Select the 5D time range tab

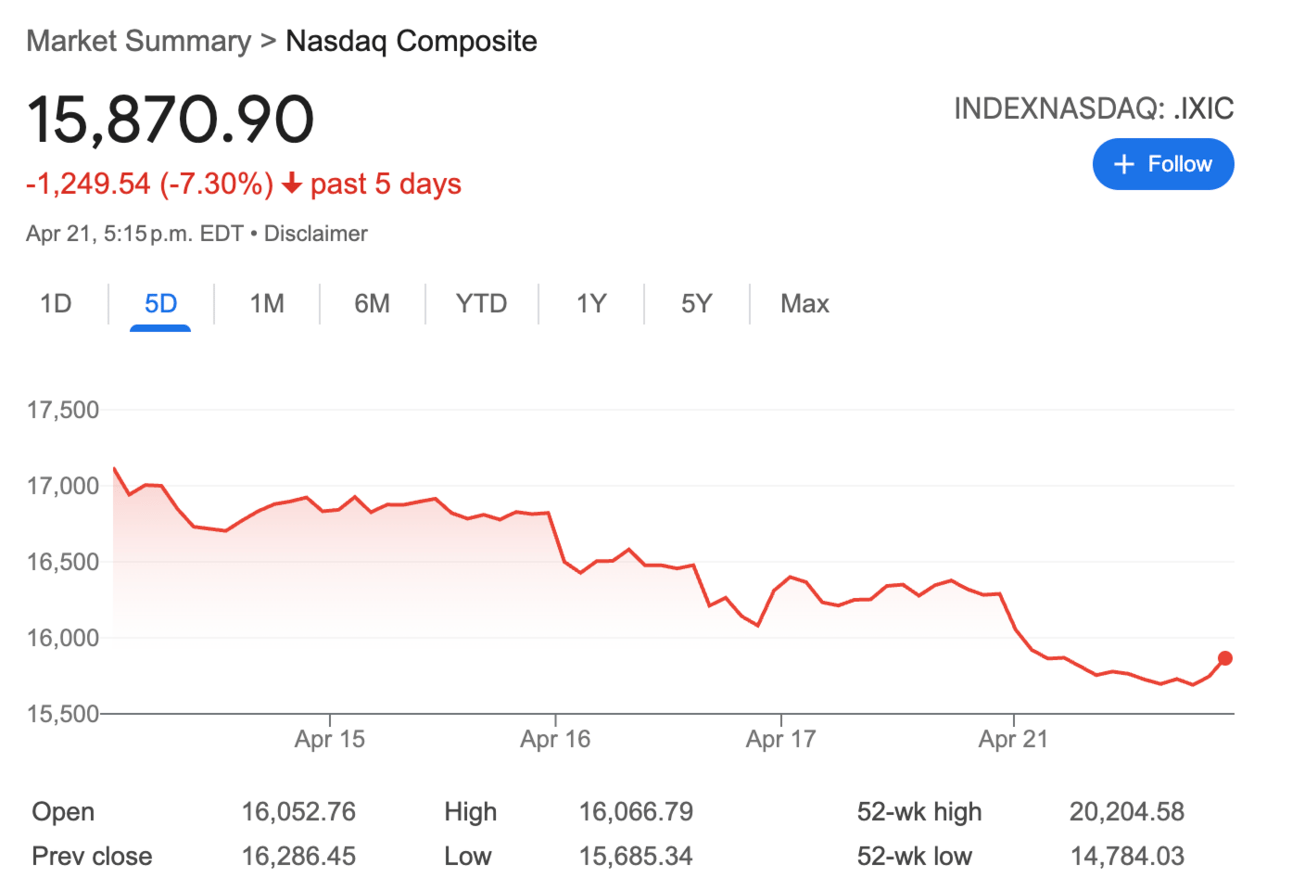pyautogui.click(x=160, y=303)
